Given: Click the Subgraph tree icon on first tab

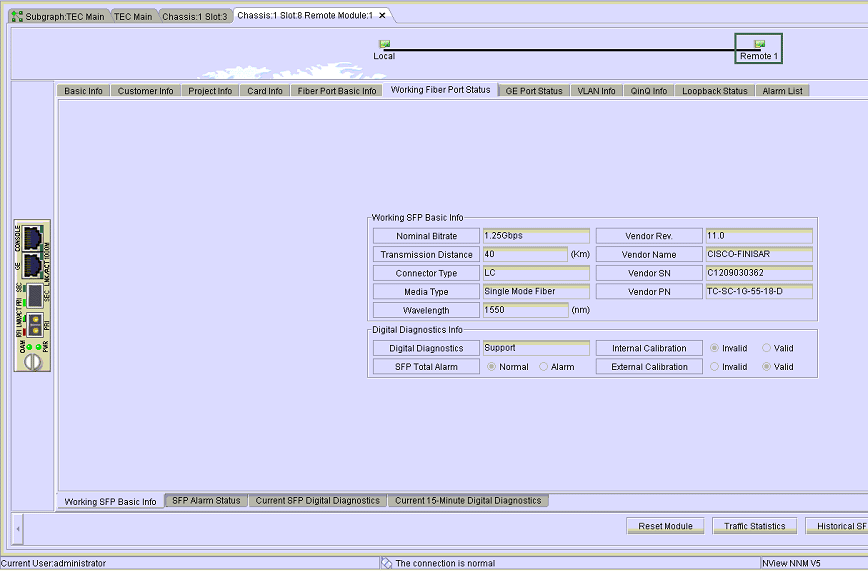Looking at the screenshot, I should coord(17,17).
